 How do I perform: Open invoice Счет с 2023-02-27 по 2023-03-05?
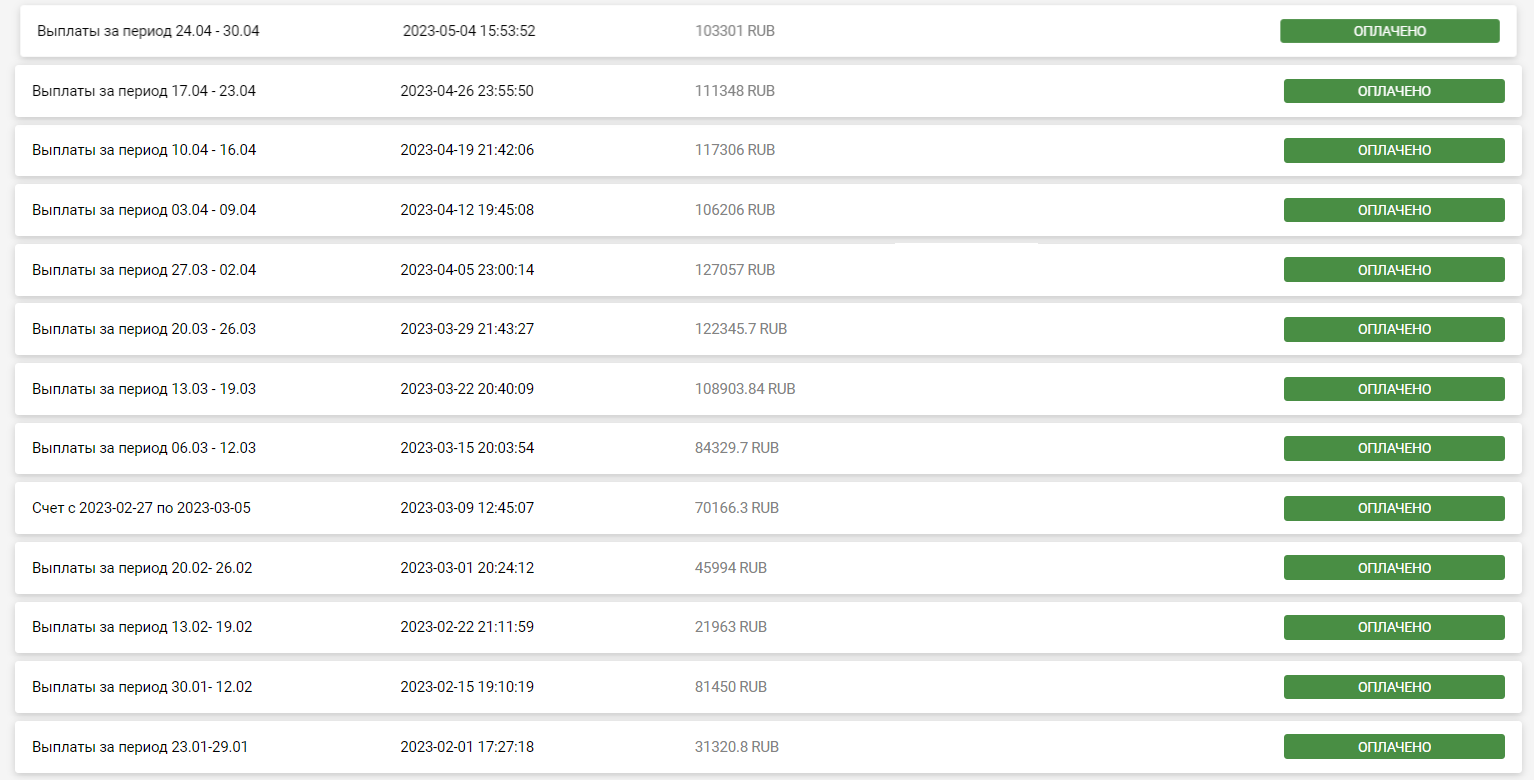click(x=768, y=508)
